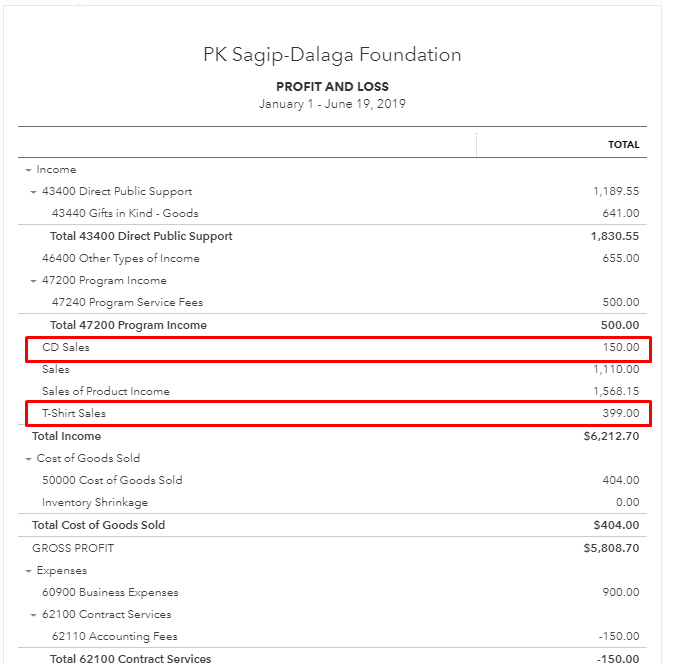Image resolution: width=684 pixels, height=664 pixels.
Task: Open the 404.00 Cost of Goods Sold amount
Action: pyautogui.click(x=621, y=480)
